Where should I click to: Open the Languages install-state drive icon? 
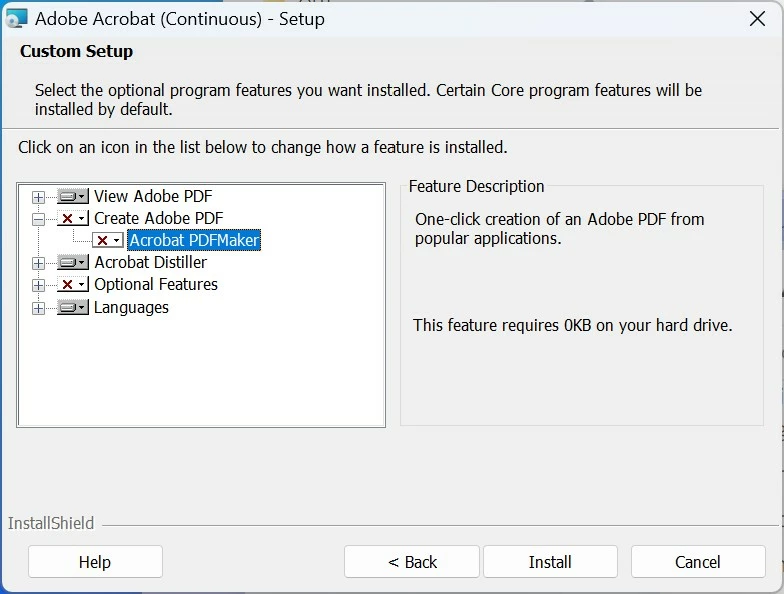[x=73, y=307]
